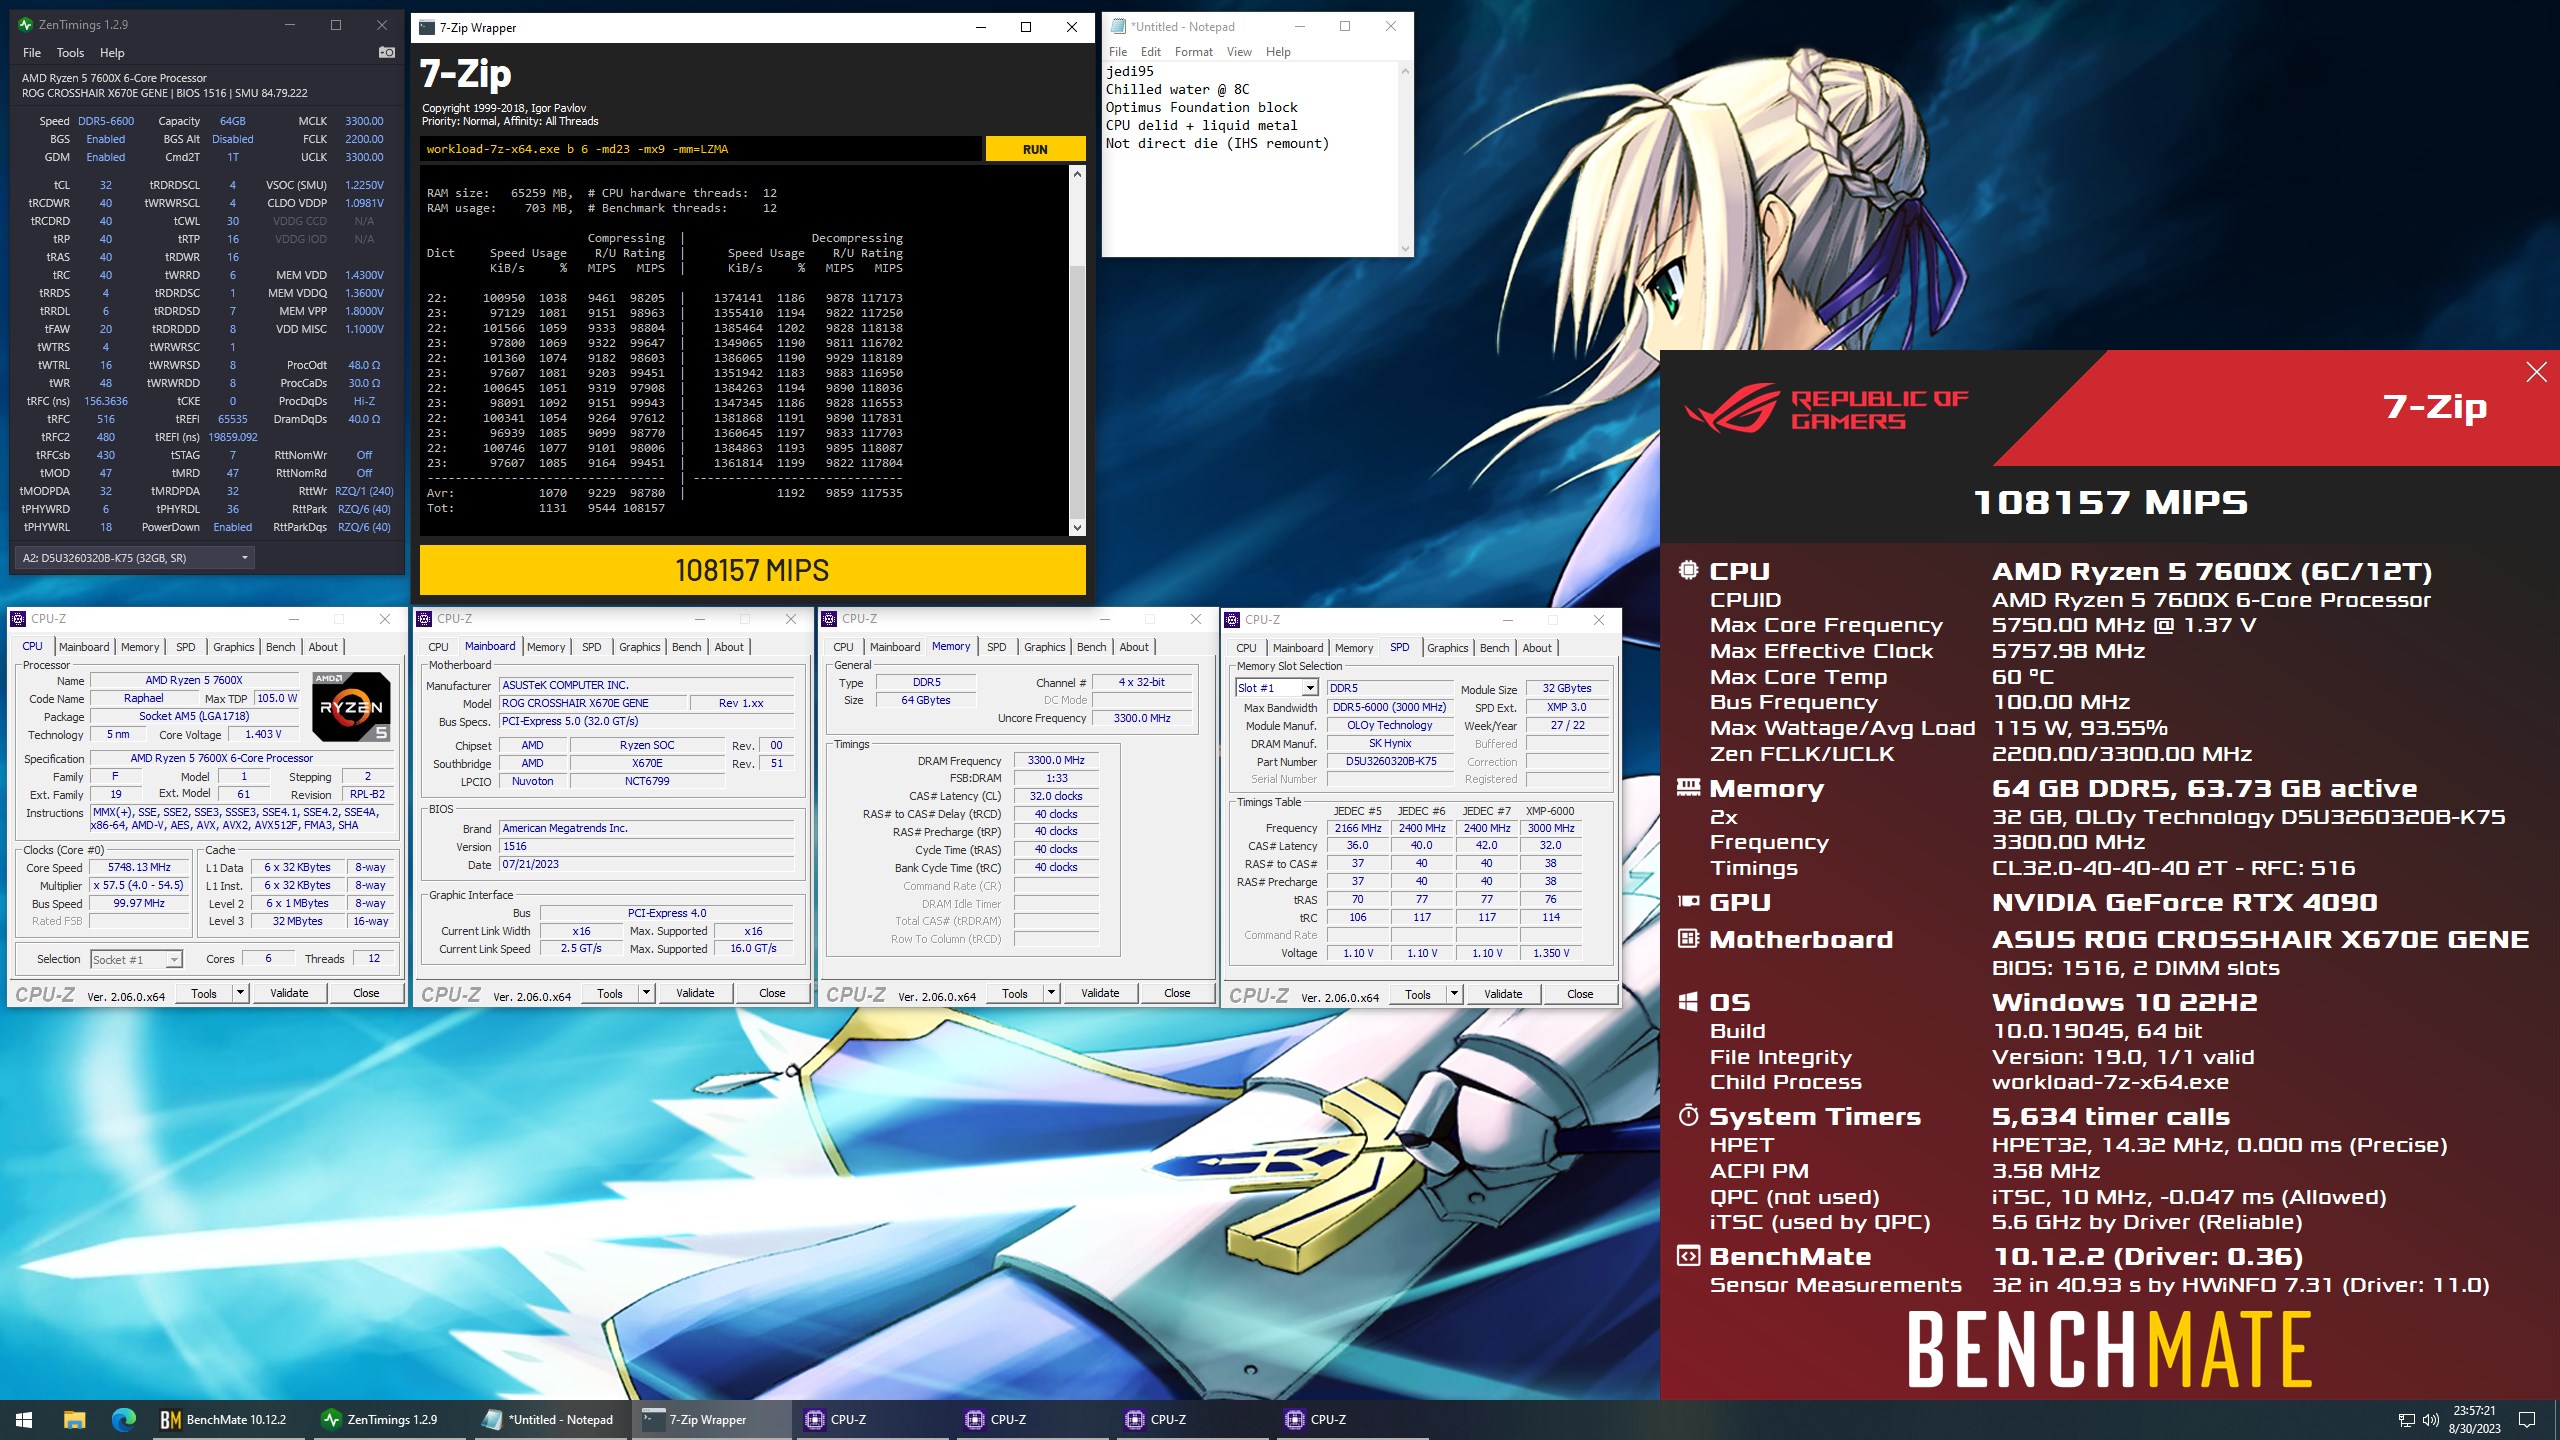Launch Microsoft Edge from the taskbar
This screenshot has width=2560, height=1440.
(124, 1419)
